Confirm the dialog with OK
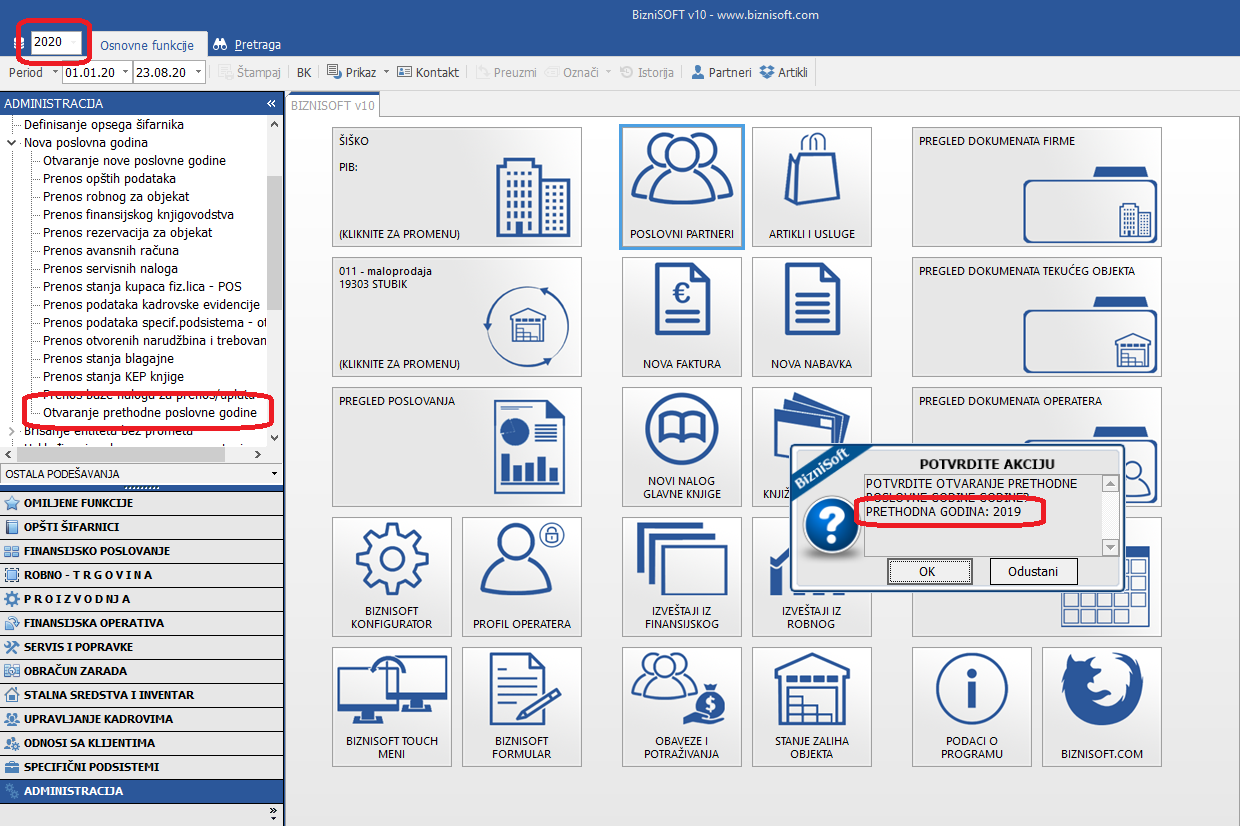Screen dimensions: 1240x826 (x=929, y=571)
